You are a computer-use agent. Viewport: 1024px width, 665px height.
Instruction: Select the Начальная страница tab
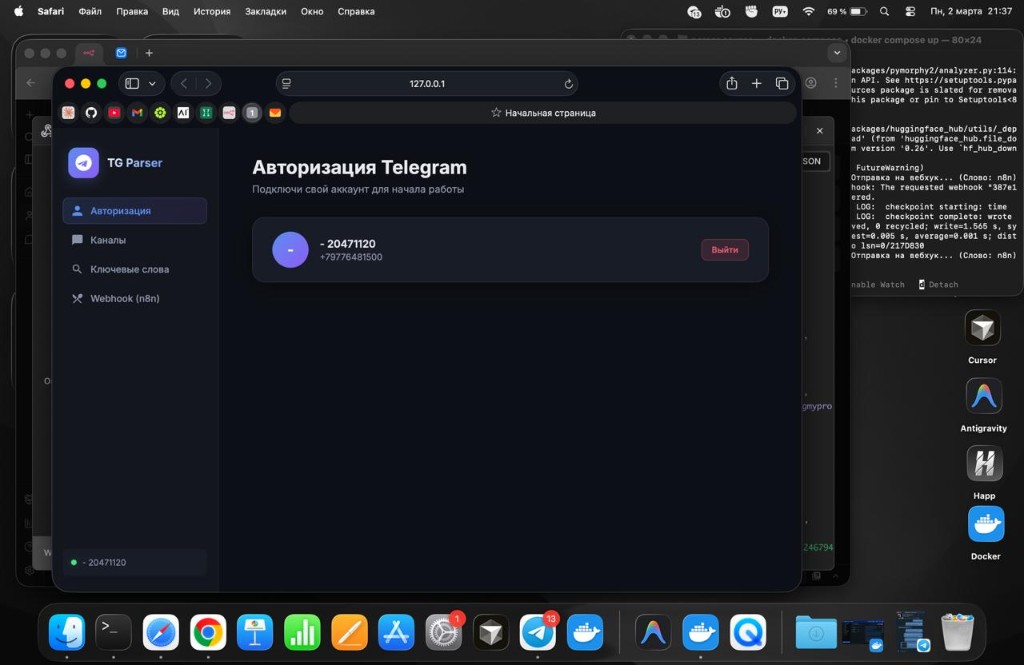pyautogui.click(x=543, y=113)
